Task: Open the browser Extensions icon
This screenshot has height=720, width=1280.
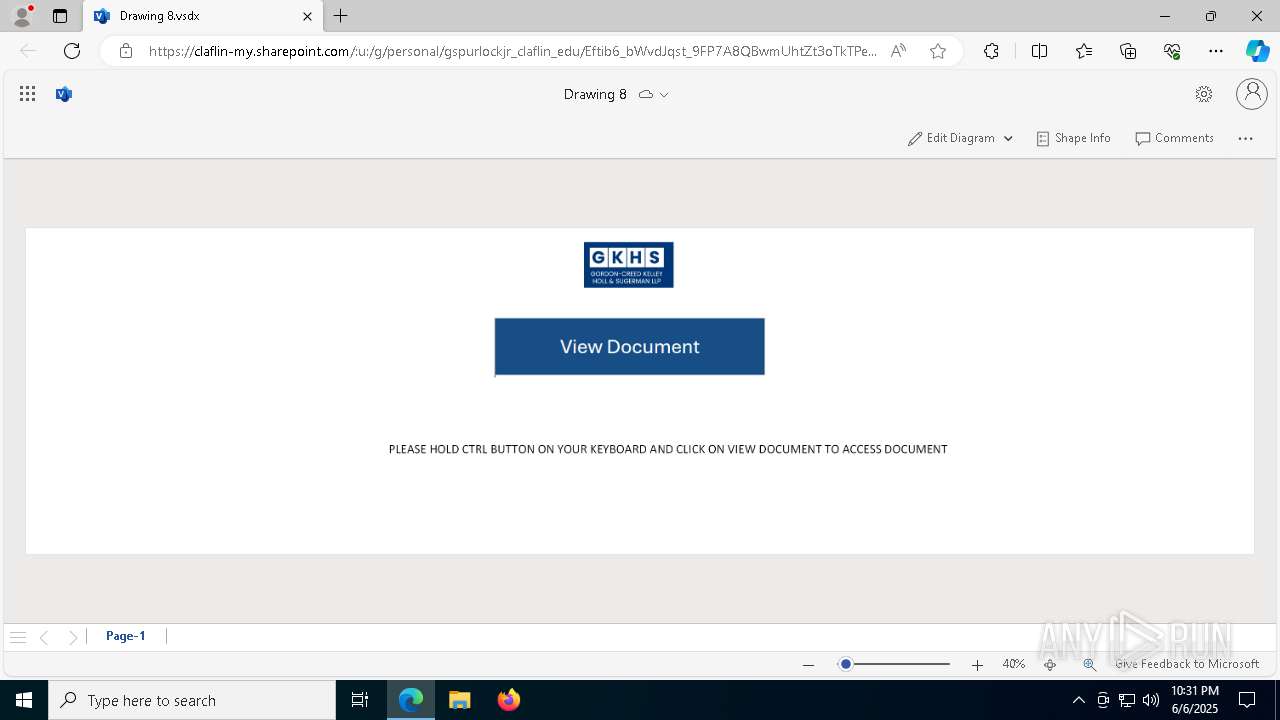Action: tap(991, 51)
